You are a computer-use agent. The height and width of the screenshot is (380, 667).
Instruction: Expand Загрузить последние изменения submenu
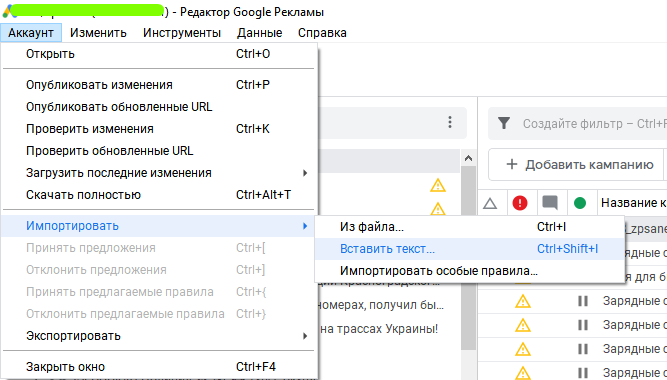tap(159, 173)
